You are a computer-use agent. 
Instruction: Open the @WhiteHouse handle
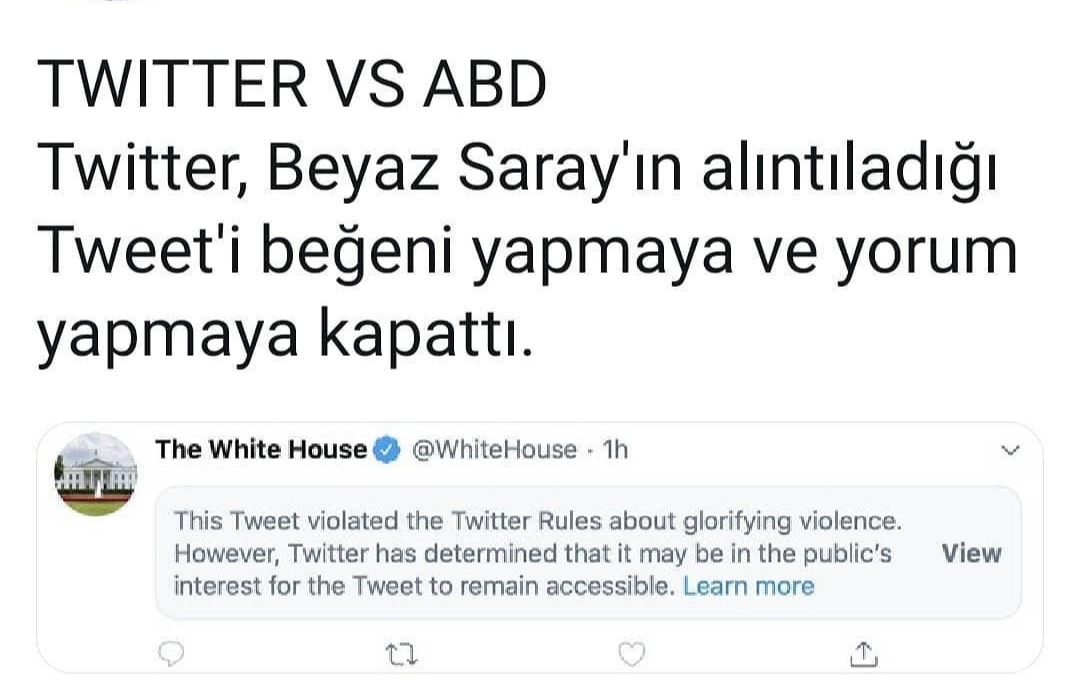click(494, 450)
